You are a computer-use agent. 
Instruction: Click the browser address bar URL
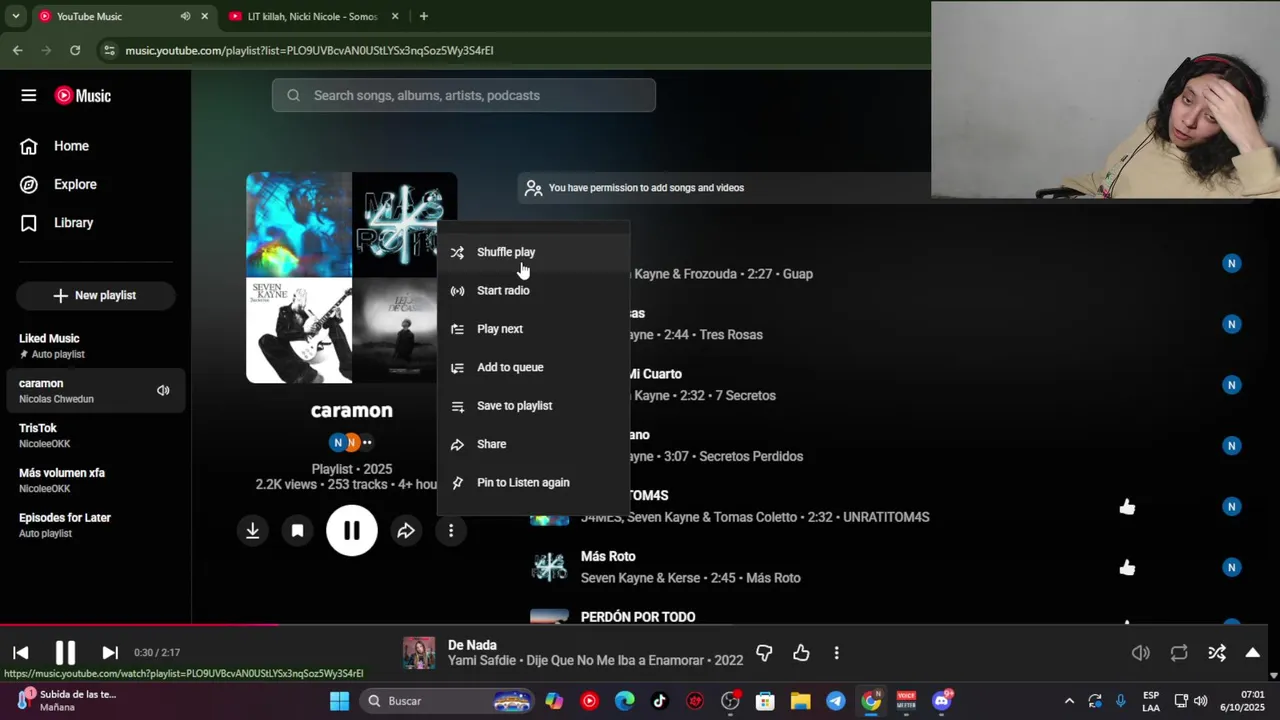309,50
